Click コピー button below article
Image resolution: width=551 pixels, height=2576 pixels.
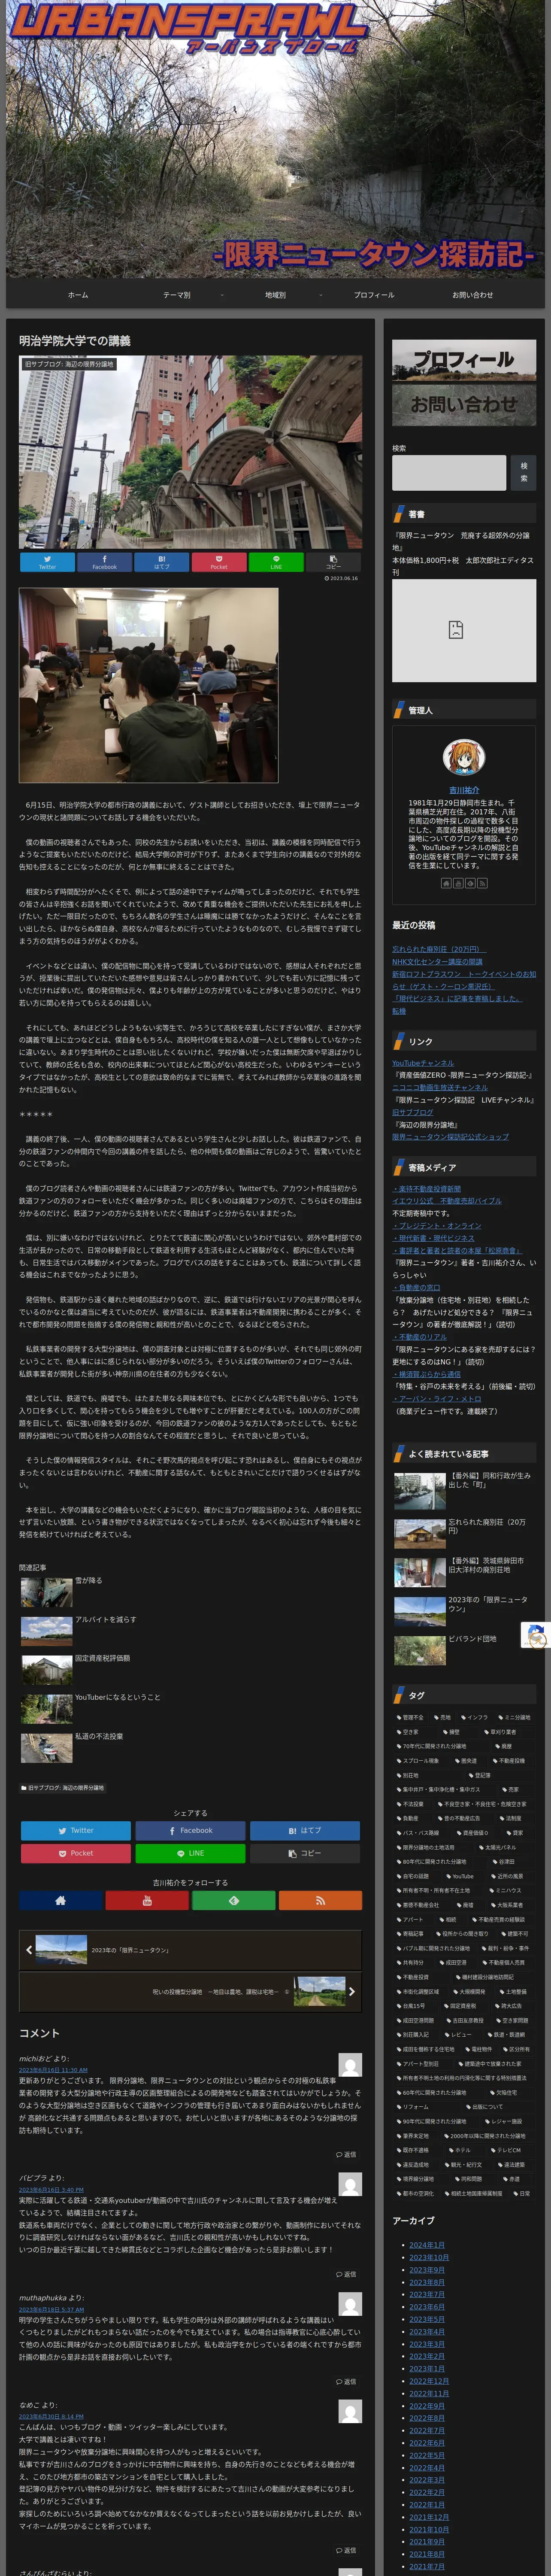(x=305, y=1853)
